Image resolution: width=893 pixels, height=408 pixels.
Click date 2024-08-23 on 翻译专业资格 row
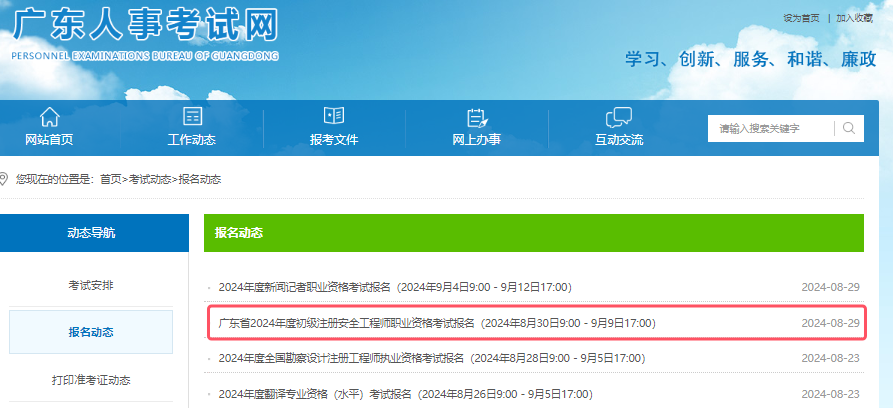(830, 394)
